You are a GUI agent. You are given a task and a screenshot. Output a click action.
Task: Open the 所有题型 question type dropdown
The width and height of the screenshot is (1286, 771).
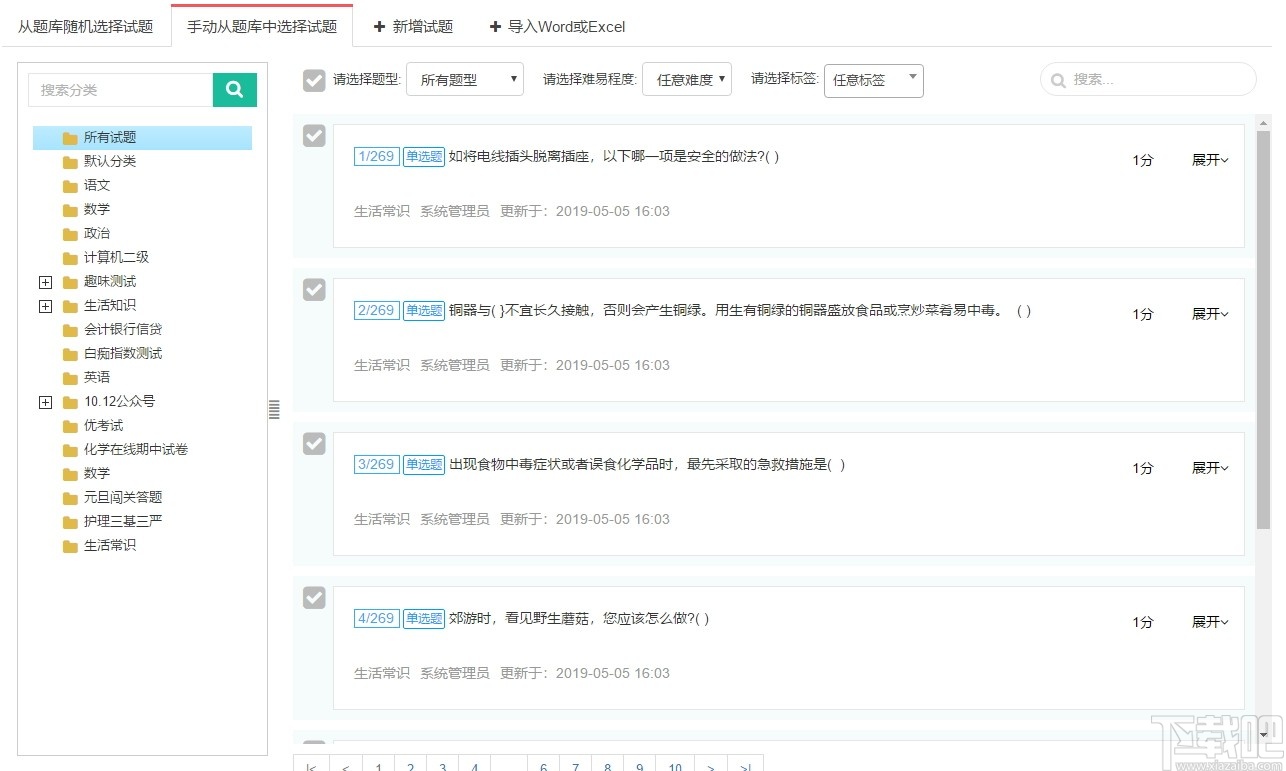point(465,79)
